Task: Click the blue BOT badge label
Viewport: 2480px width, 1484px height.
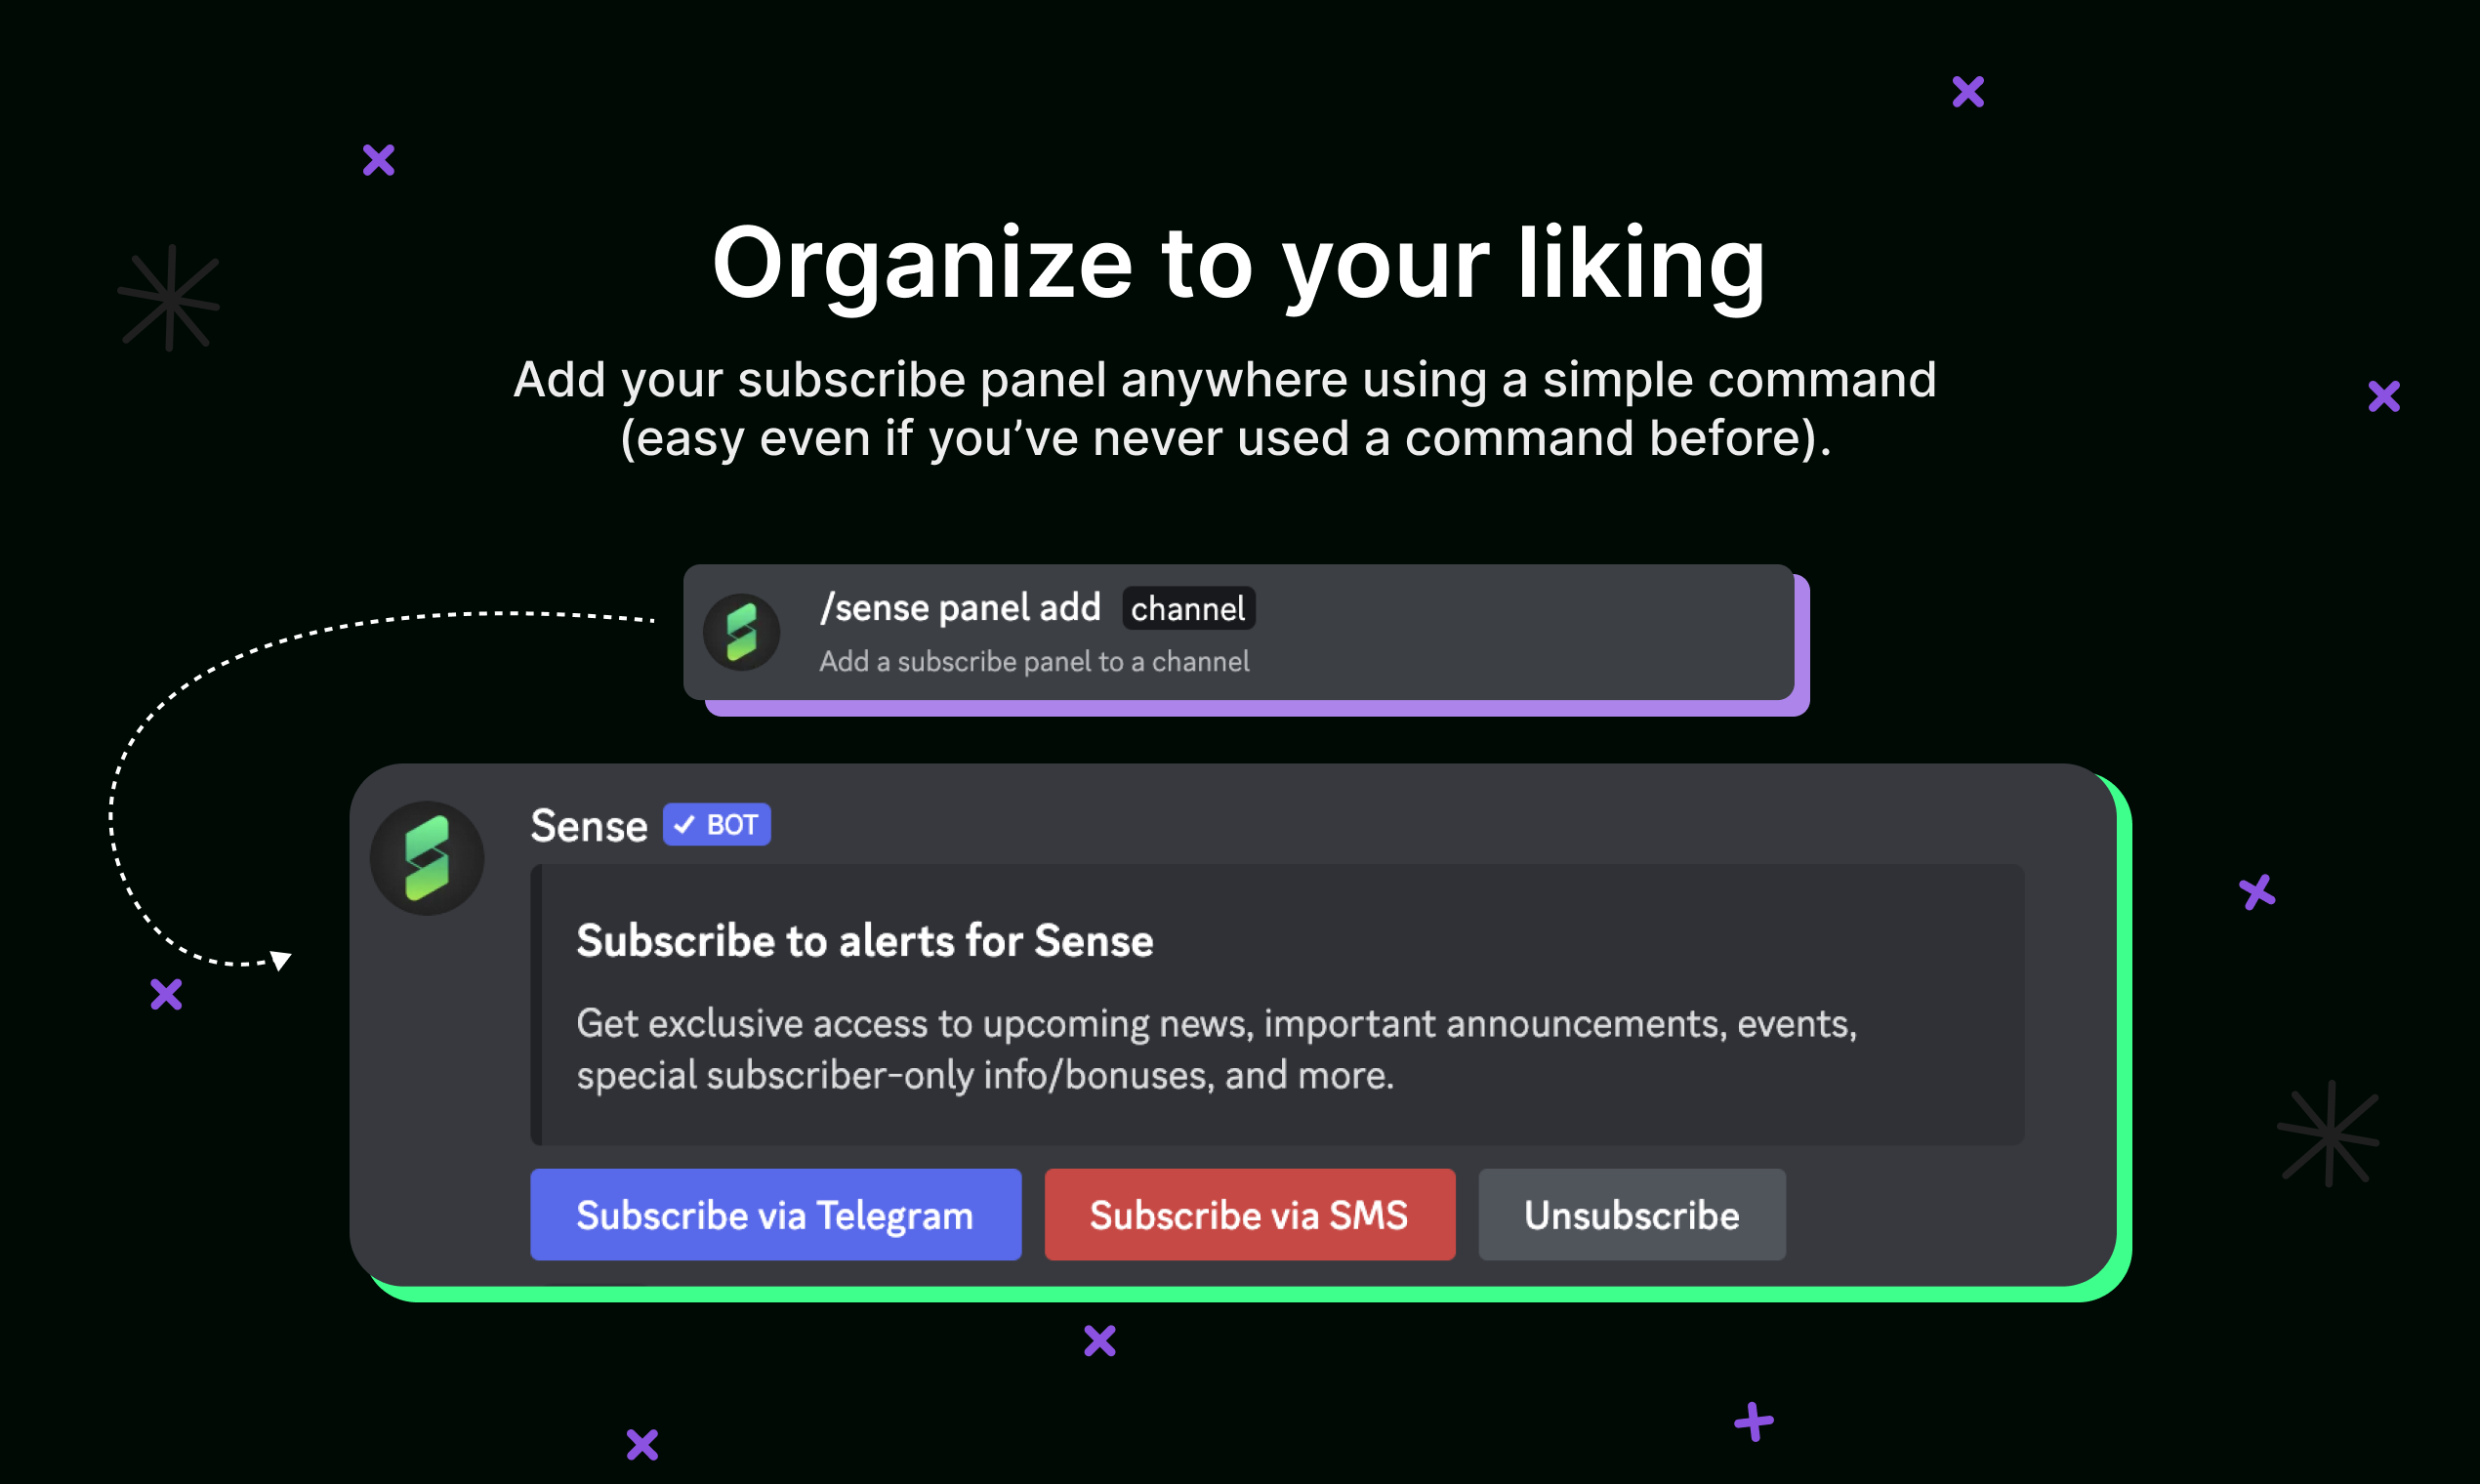Action: pyautogui.click(x=732, y=825)
